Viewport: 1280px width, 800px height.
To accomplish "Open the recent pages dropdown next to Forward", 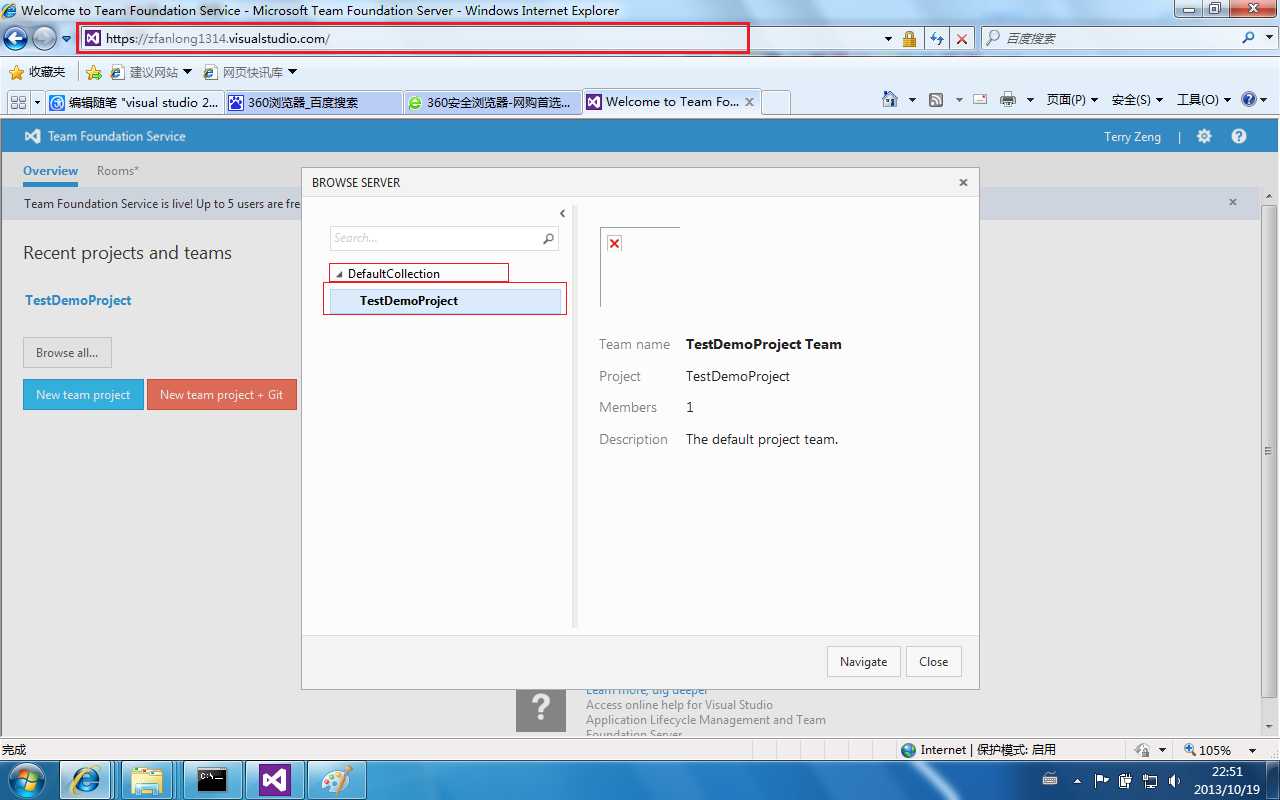I will 67,39.
